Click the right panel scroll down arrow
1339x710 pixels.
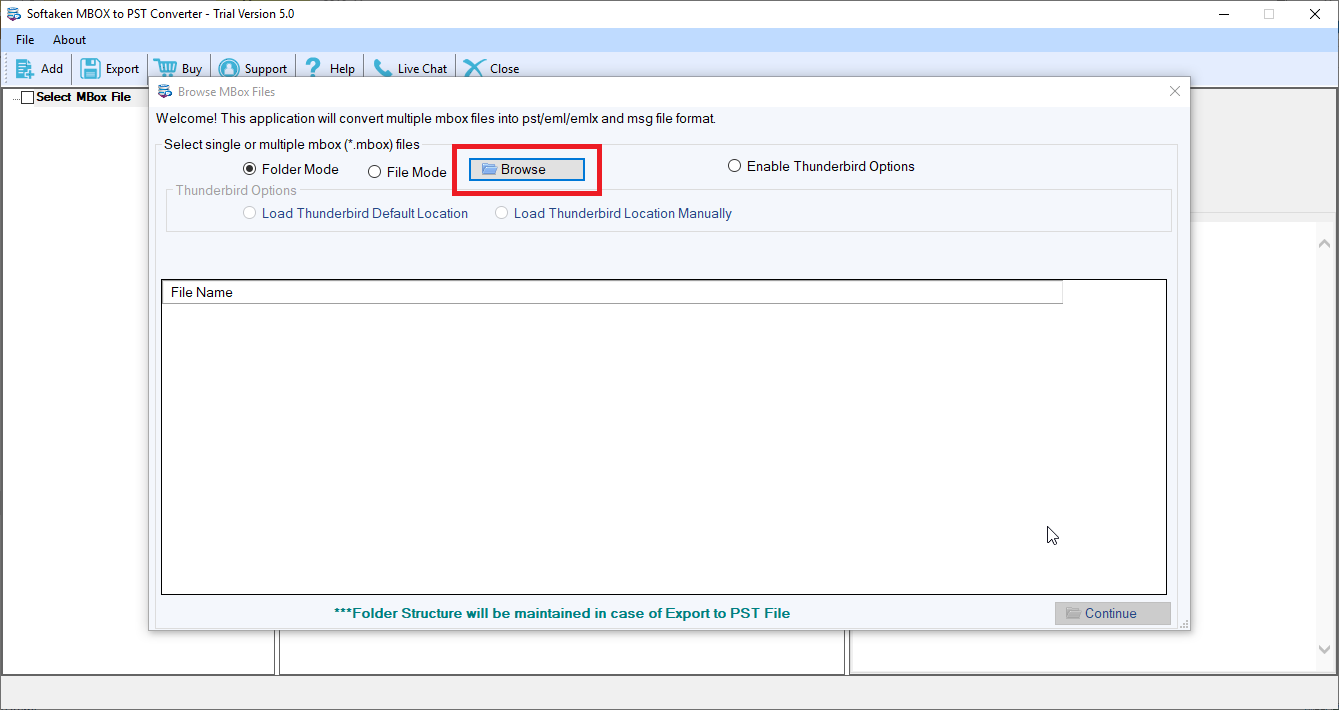click(x=1324, y=649)
